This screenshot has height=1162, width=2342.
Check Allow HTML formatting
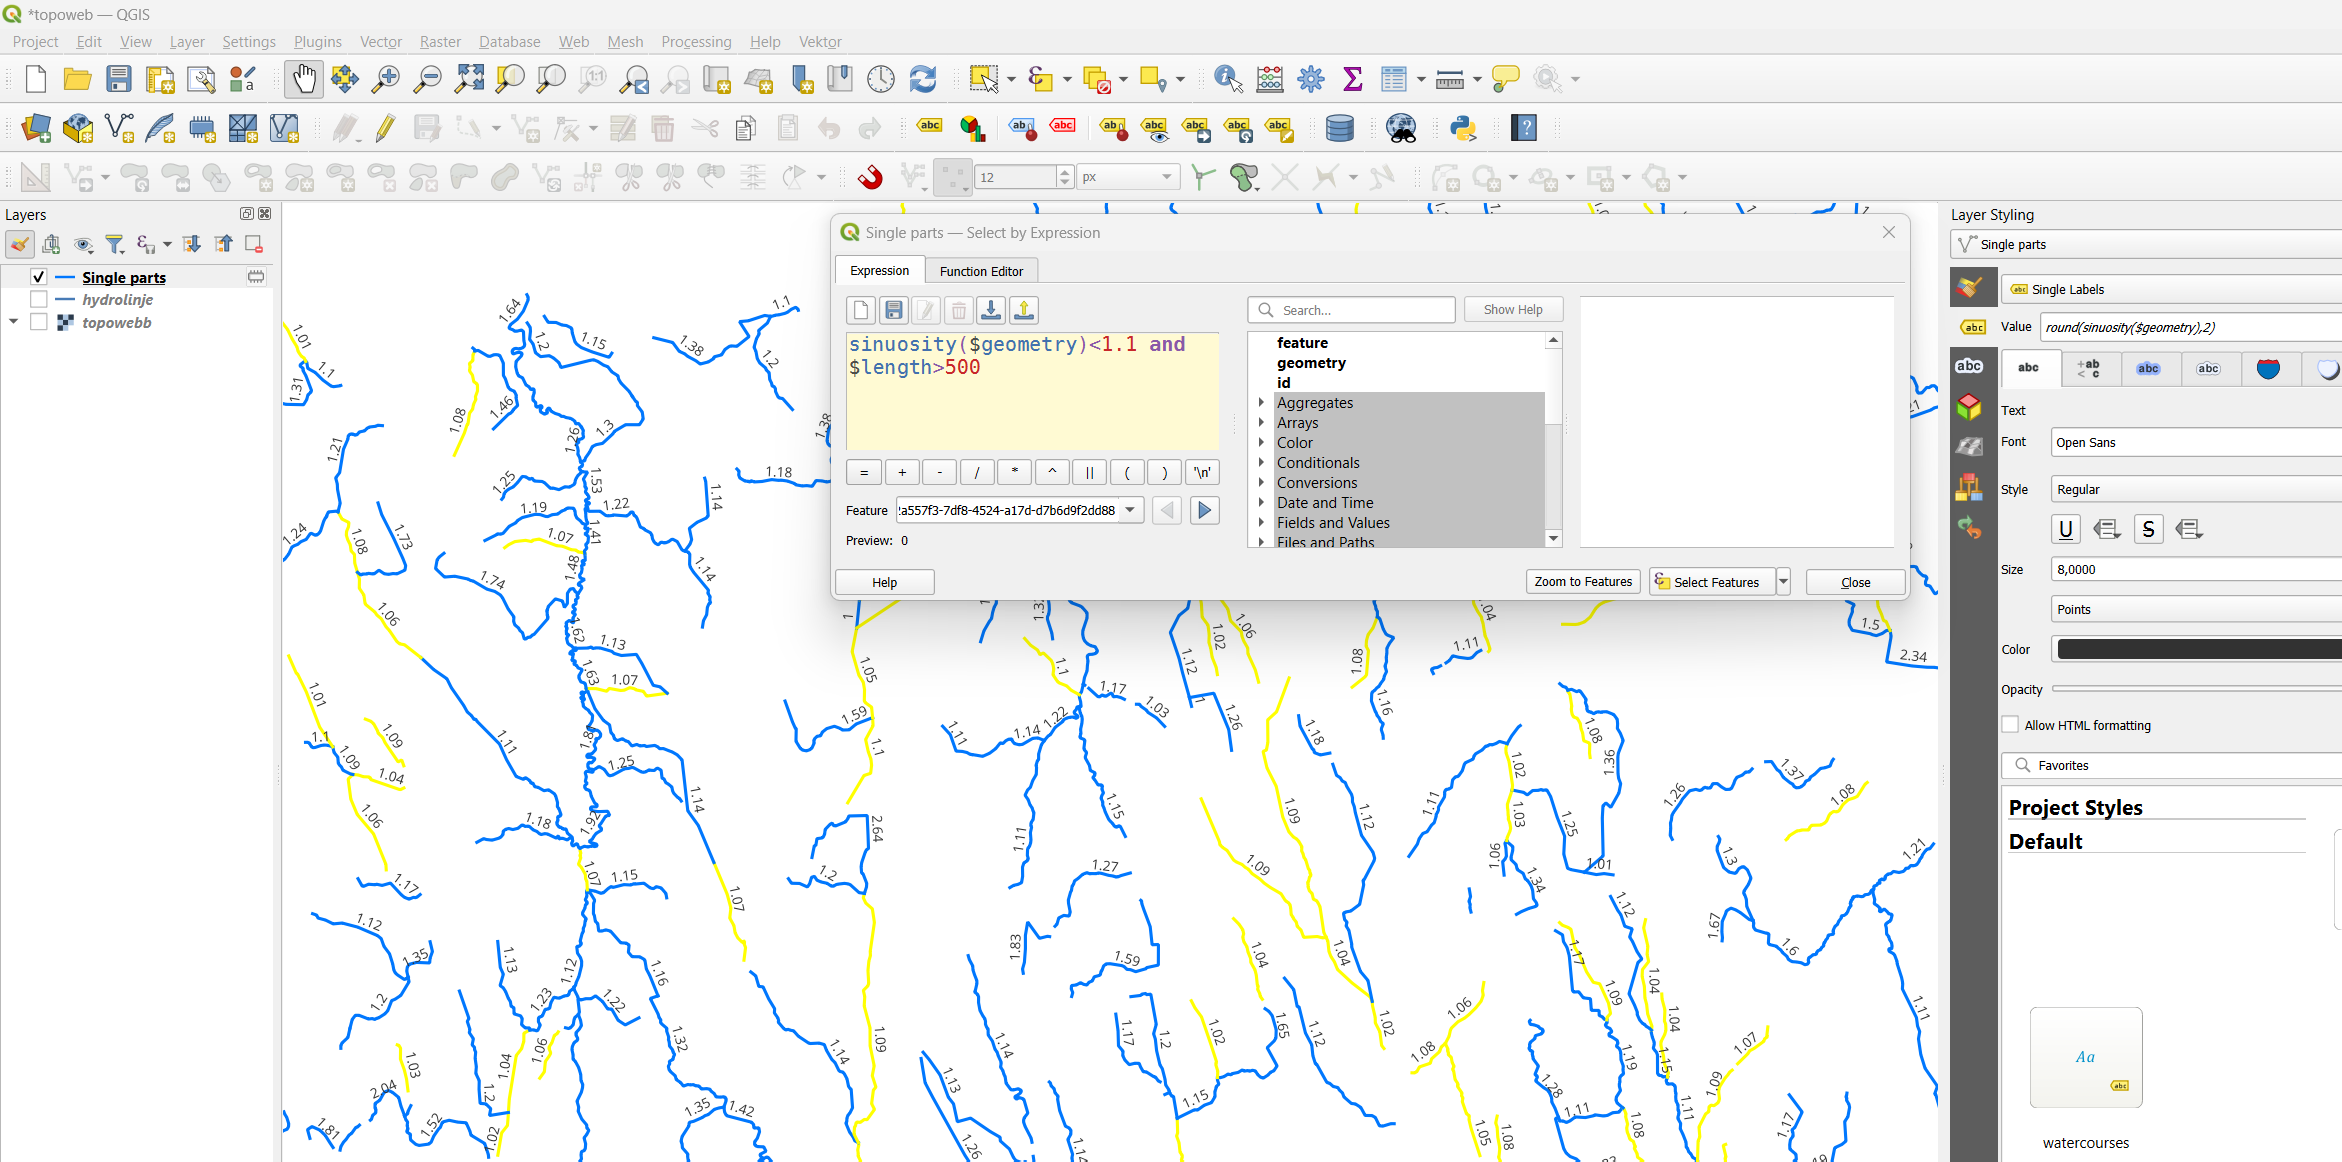tap(2011, 725)
